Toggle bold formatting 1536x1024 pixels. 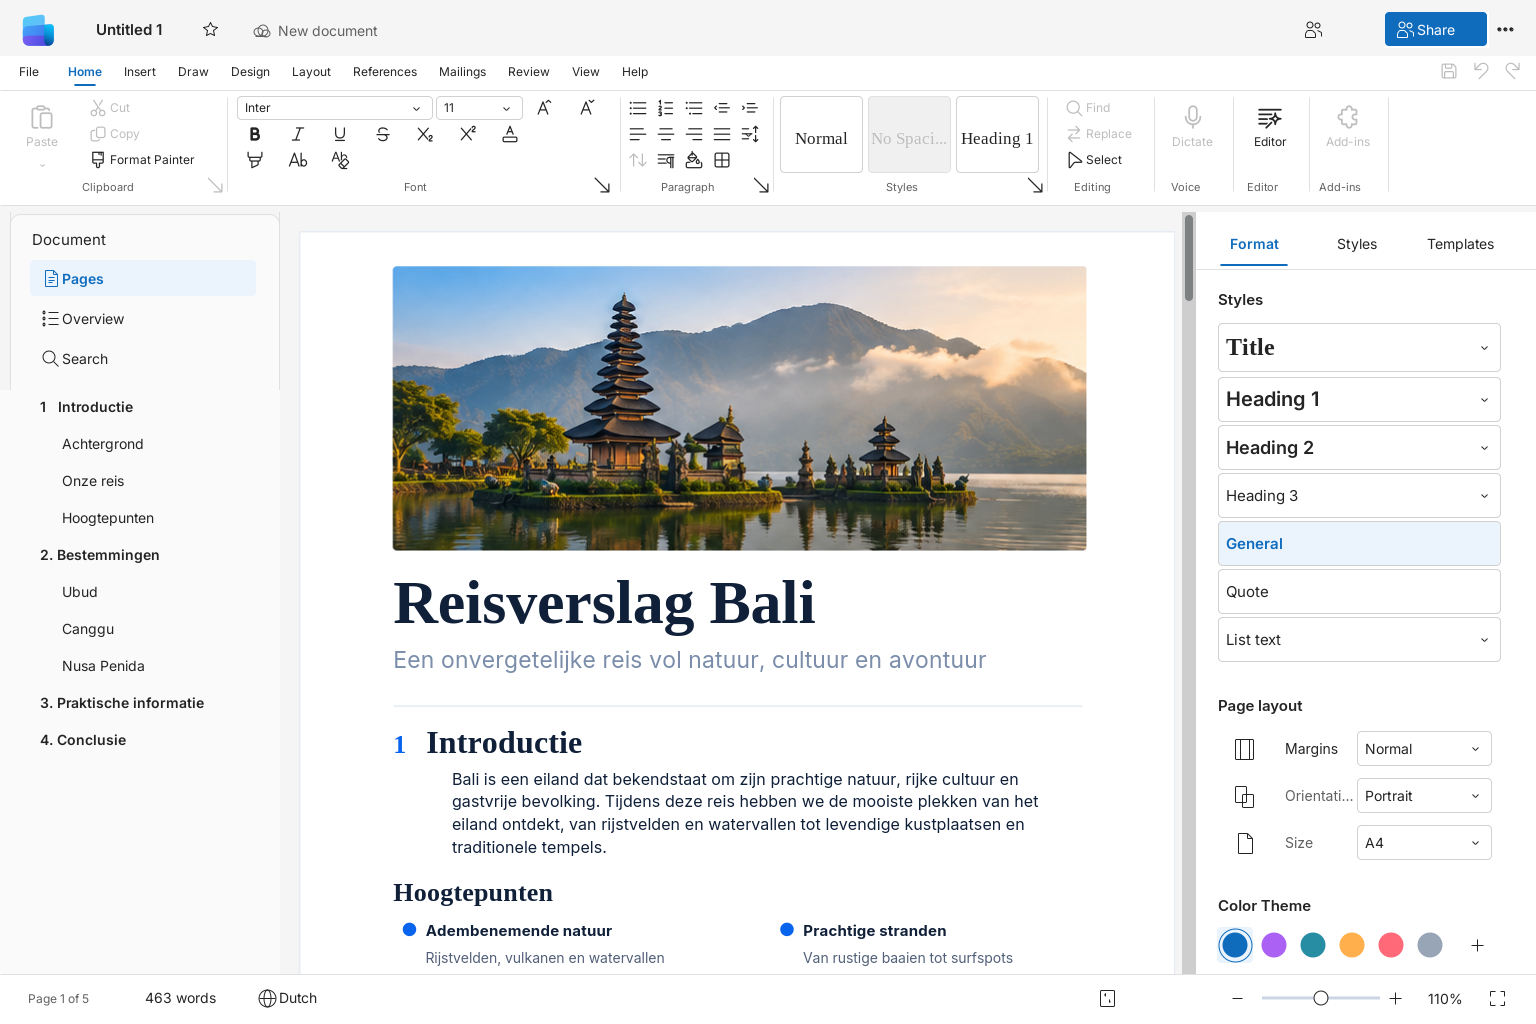coord(255,134)
